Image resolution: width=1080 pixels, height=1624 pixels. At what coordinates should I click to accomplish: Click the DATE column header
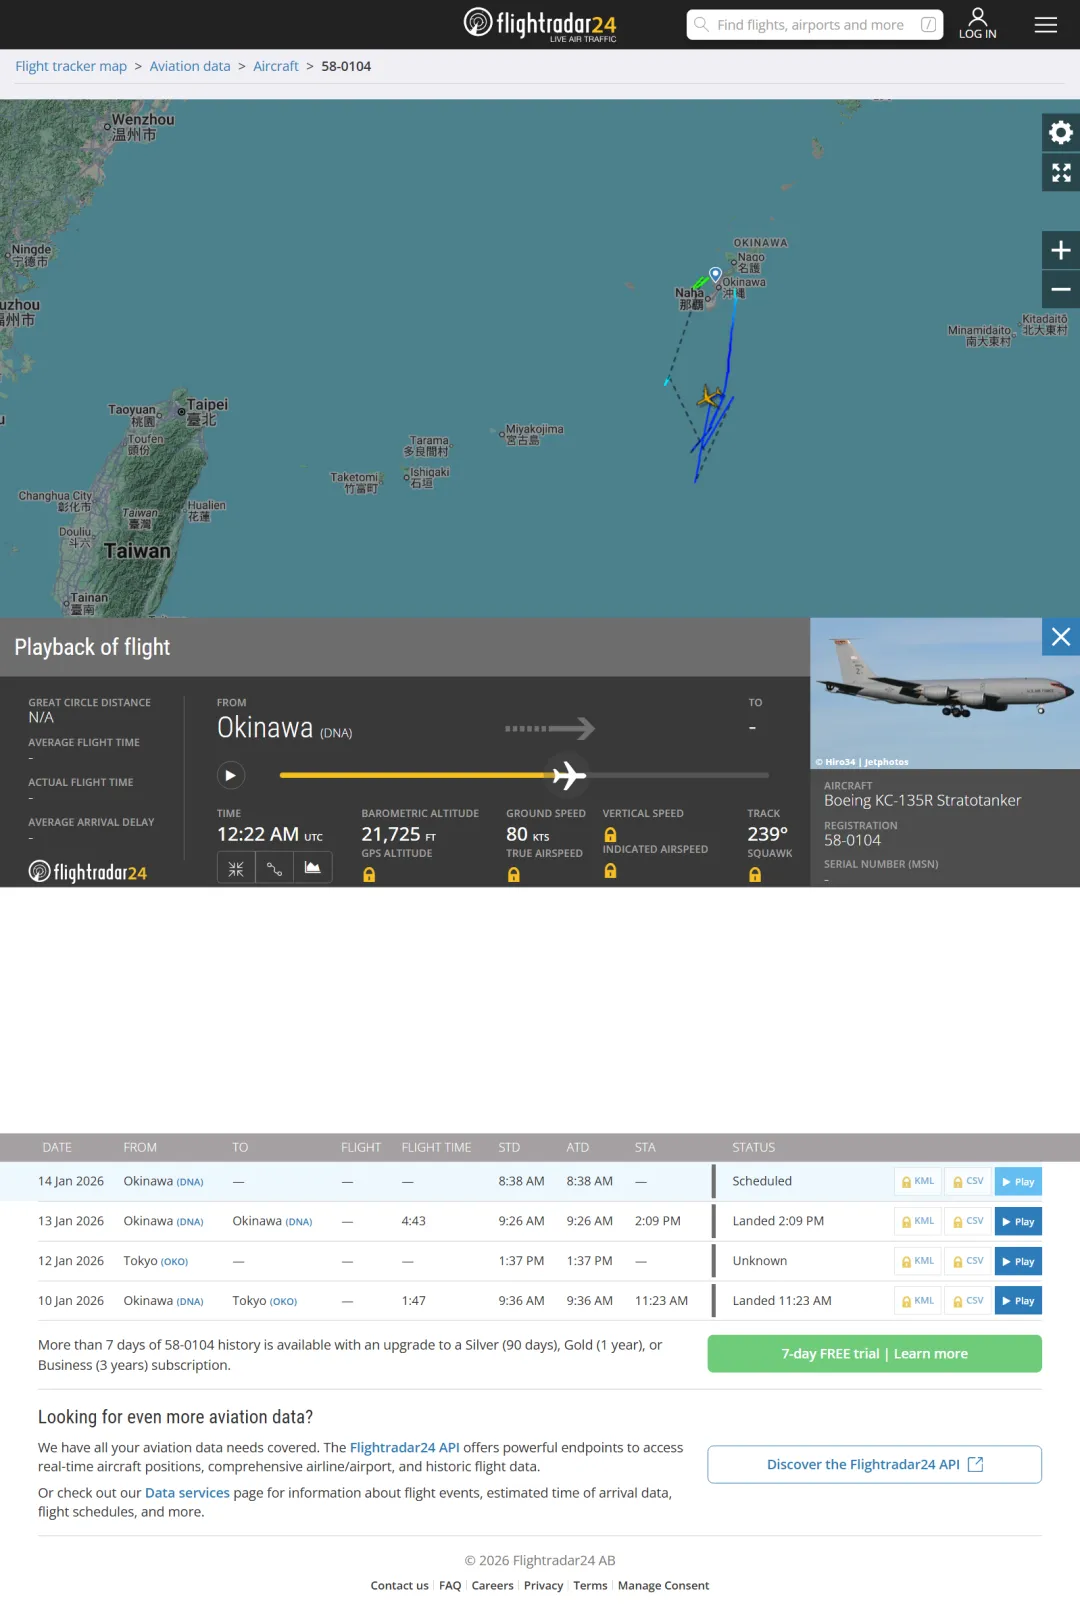57,1147
